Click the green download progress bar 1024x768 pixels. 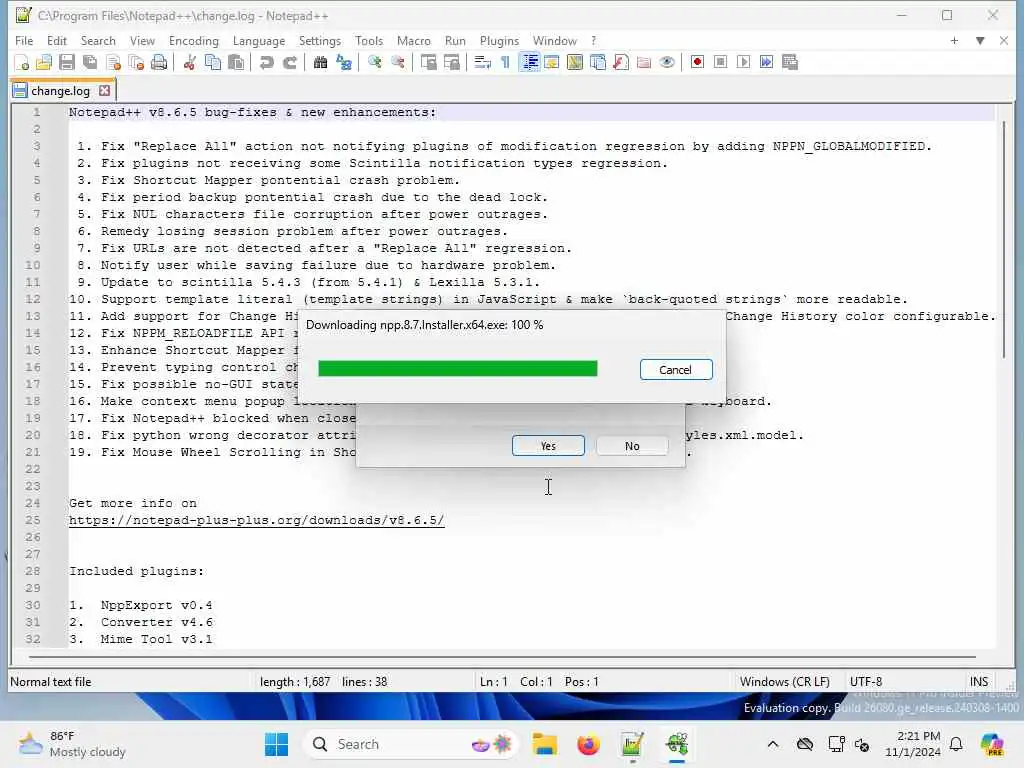coord(458,369)
